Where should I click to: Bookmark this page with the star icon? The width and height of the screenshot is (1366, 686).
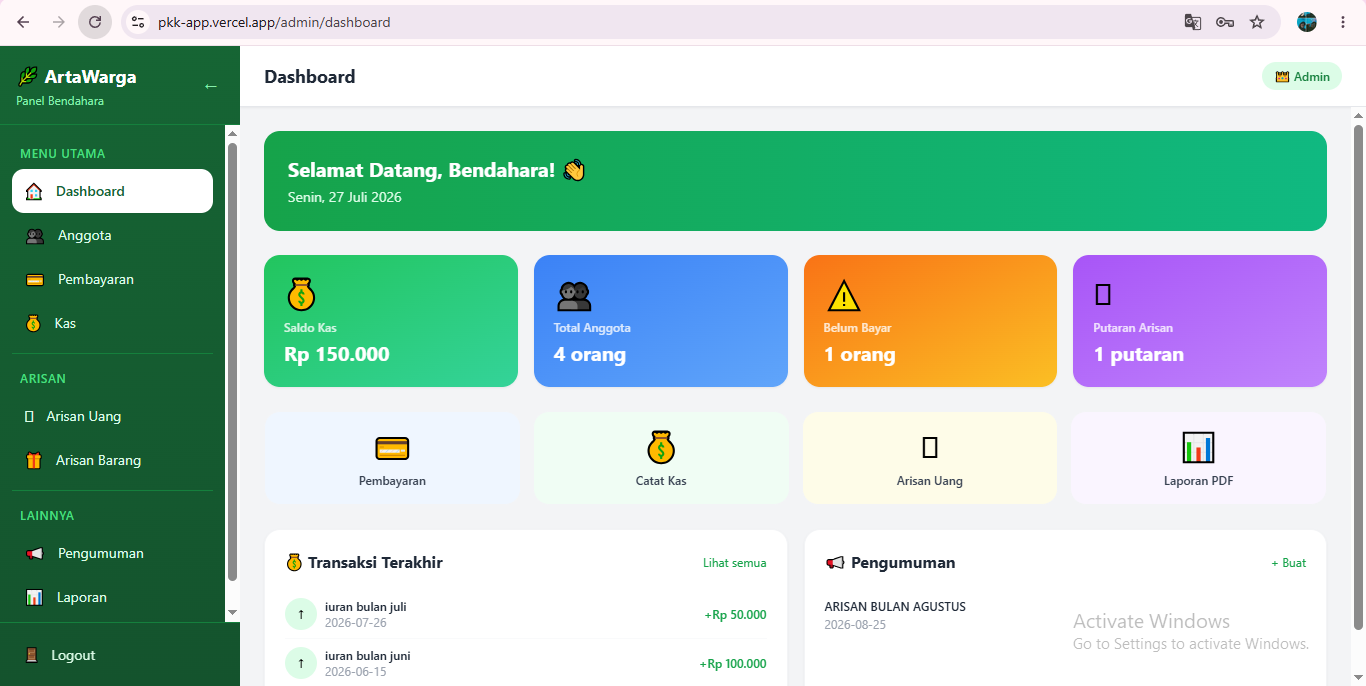click(x=1257, y=22)
